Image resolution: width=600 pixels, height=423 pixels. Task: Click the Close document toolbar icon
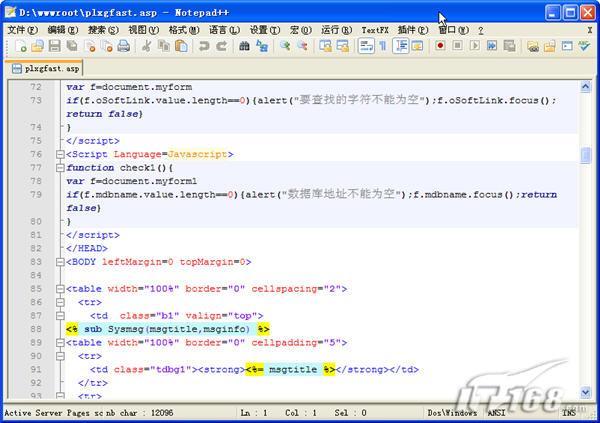[x=90, y=46]
